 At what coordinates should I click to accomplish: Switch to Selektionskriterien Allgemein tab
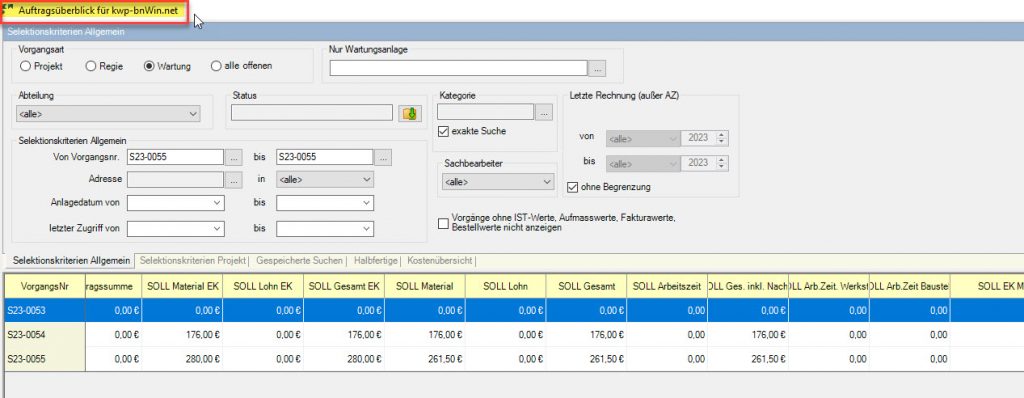click(72, 261)
